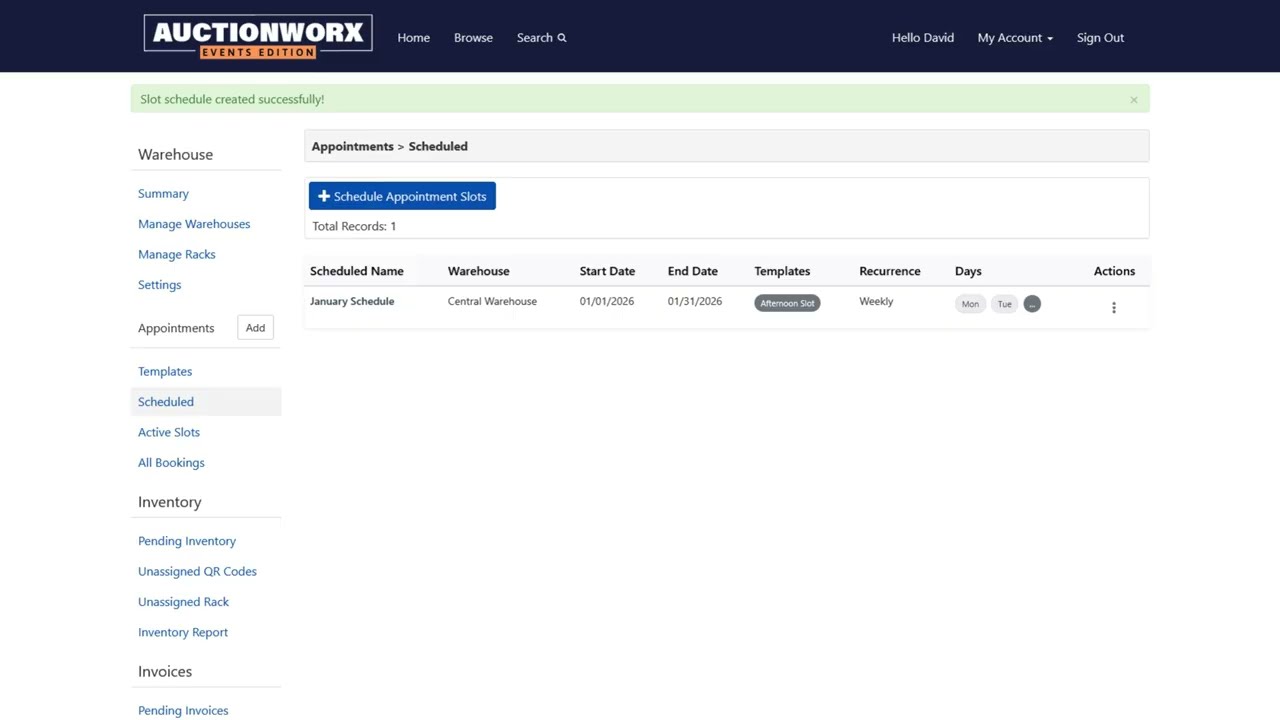Open All Bookings in the sidebar
The image size is (1280, 720).
(171, 463)
